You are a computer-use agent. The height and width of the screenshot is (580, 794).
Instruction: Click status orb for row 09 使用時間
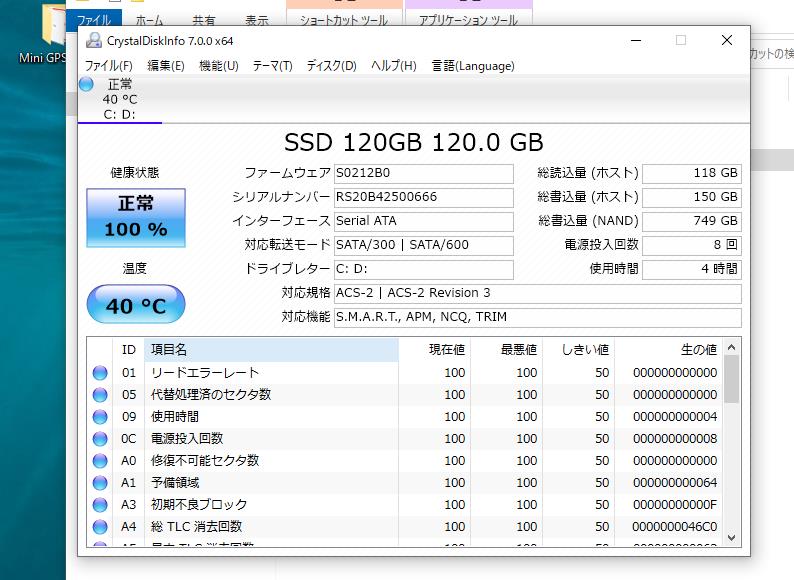click(x=100, y=417)
